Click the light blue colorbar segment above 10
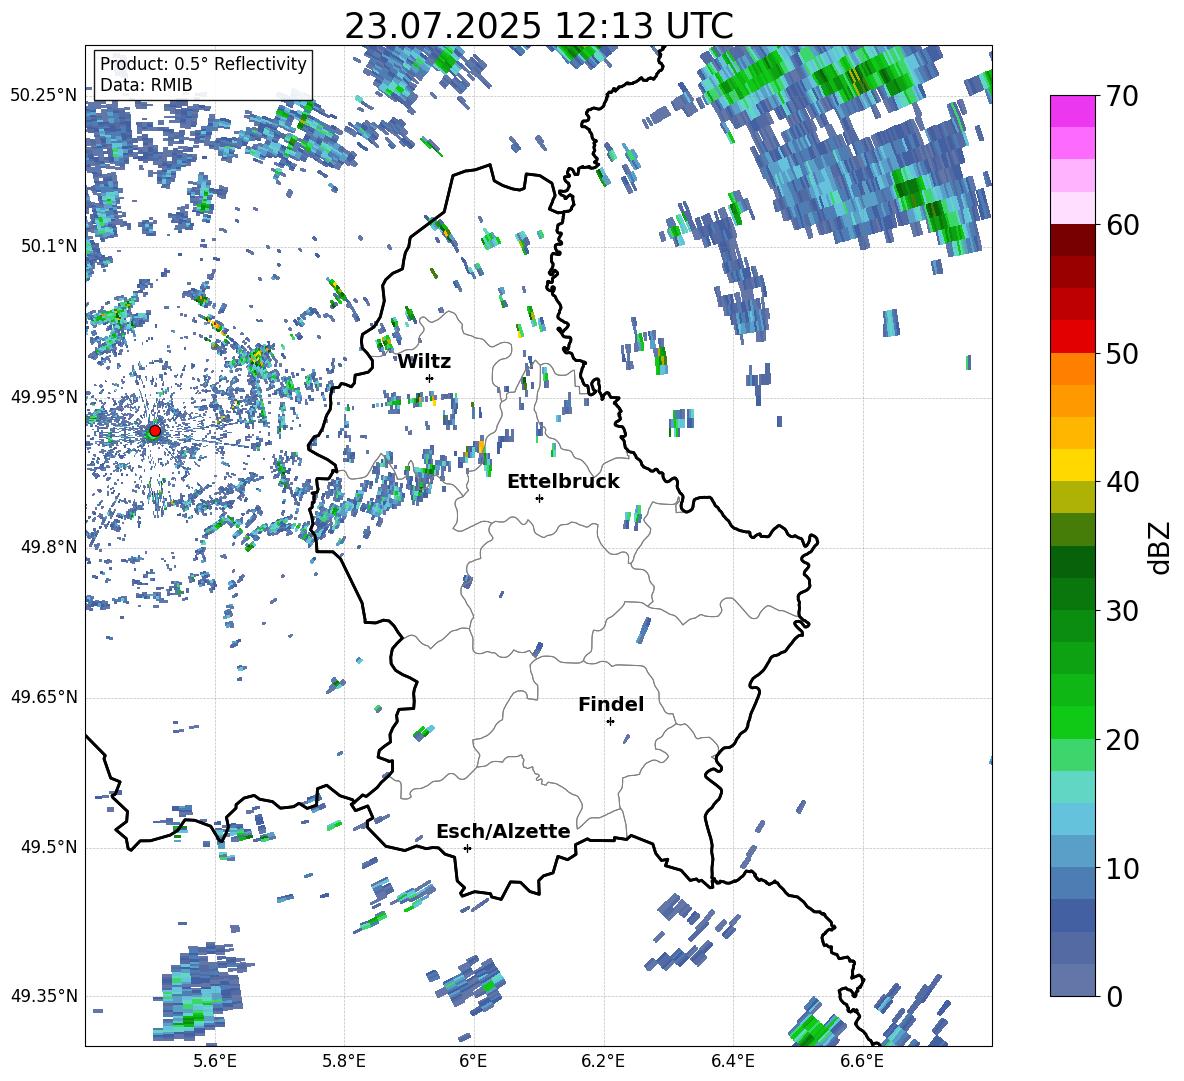1184x1081 pixels. click(x=1072, y=819)
